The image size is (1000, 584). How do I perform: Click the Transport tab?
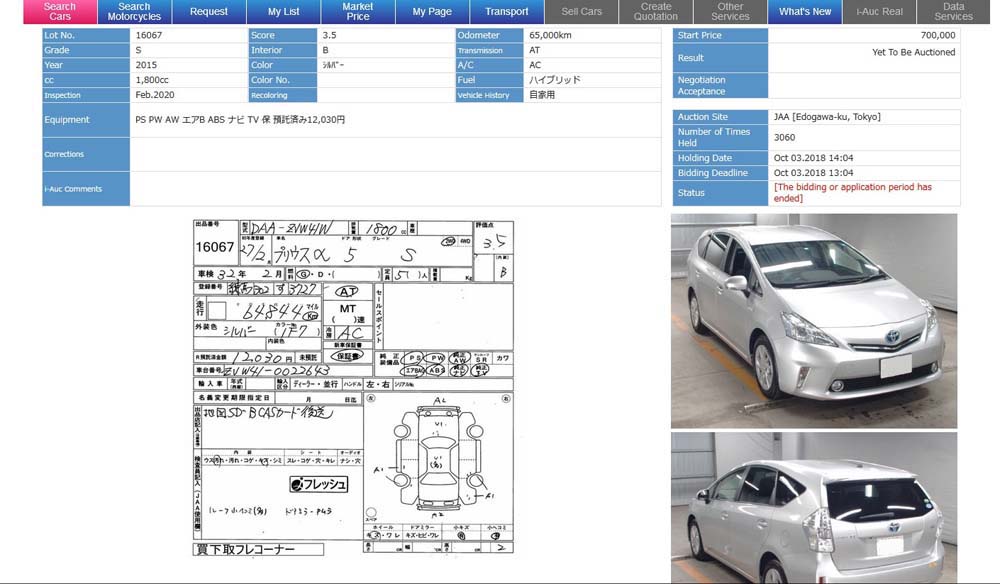click(x=507, y=11)
